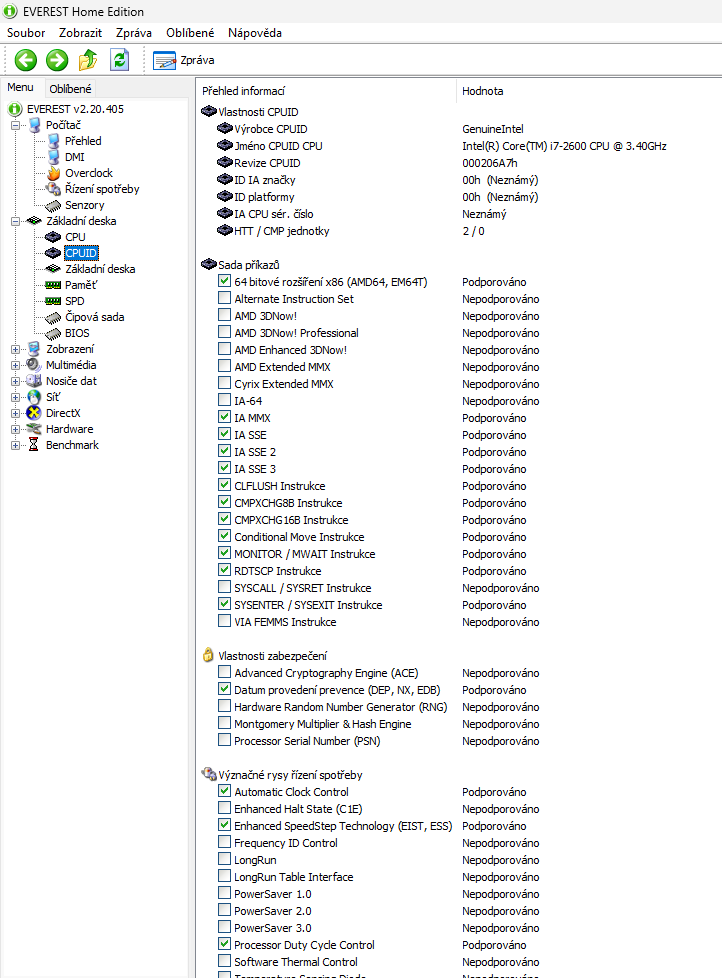
Task: Toggle the IA MMX checkbox
Action: 224,417
